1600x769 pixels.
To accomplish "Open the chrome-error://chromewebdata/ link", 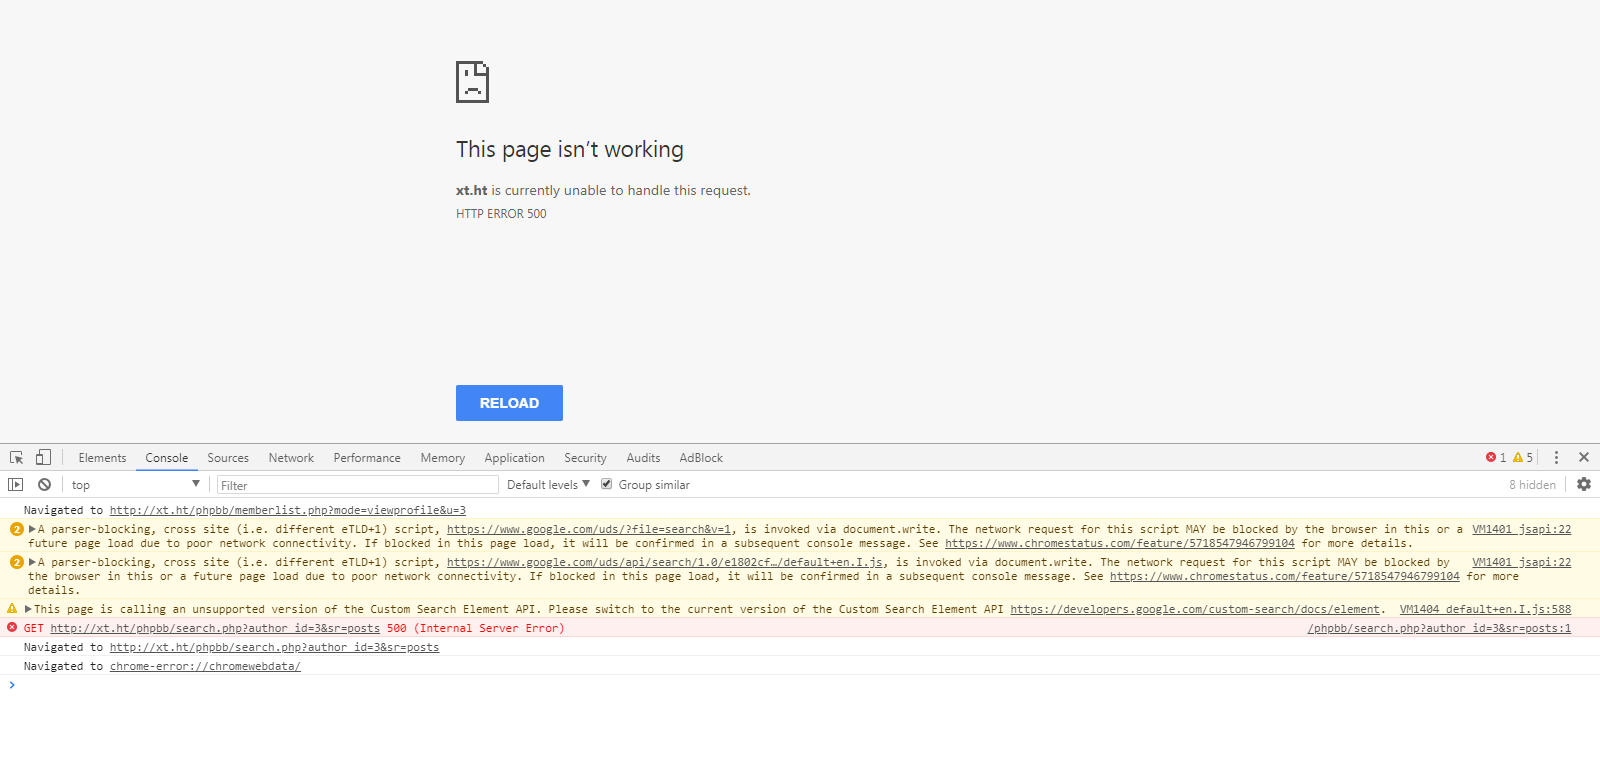I will (x=205, y=666).
